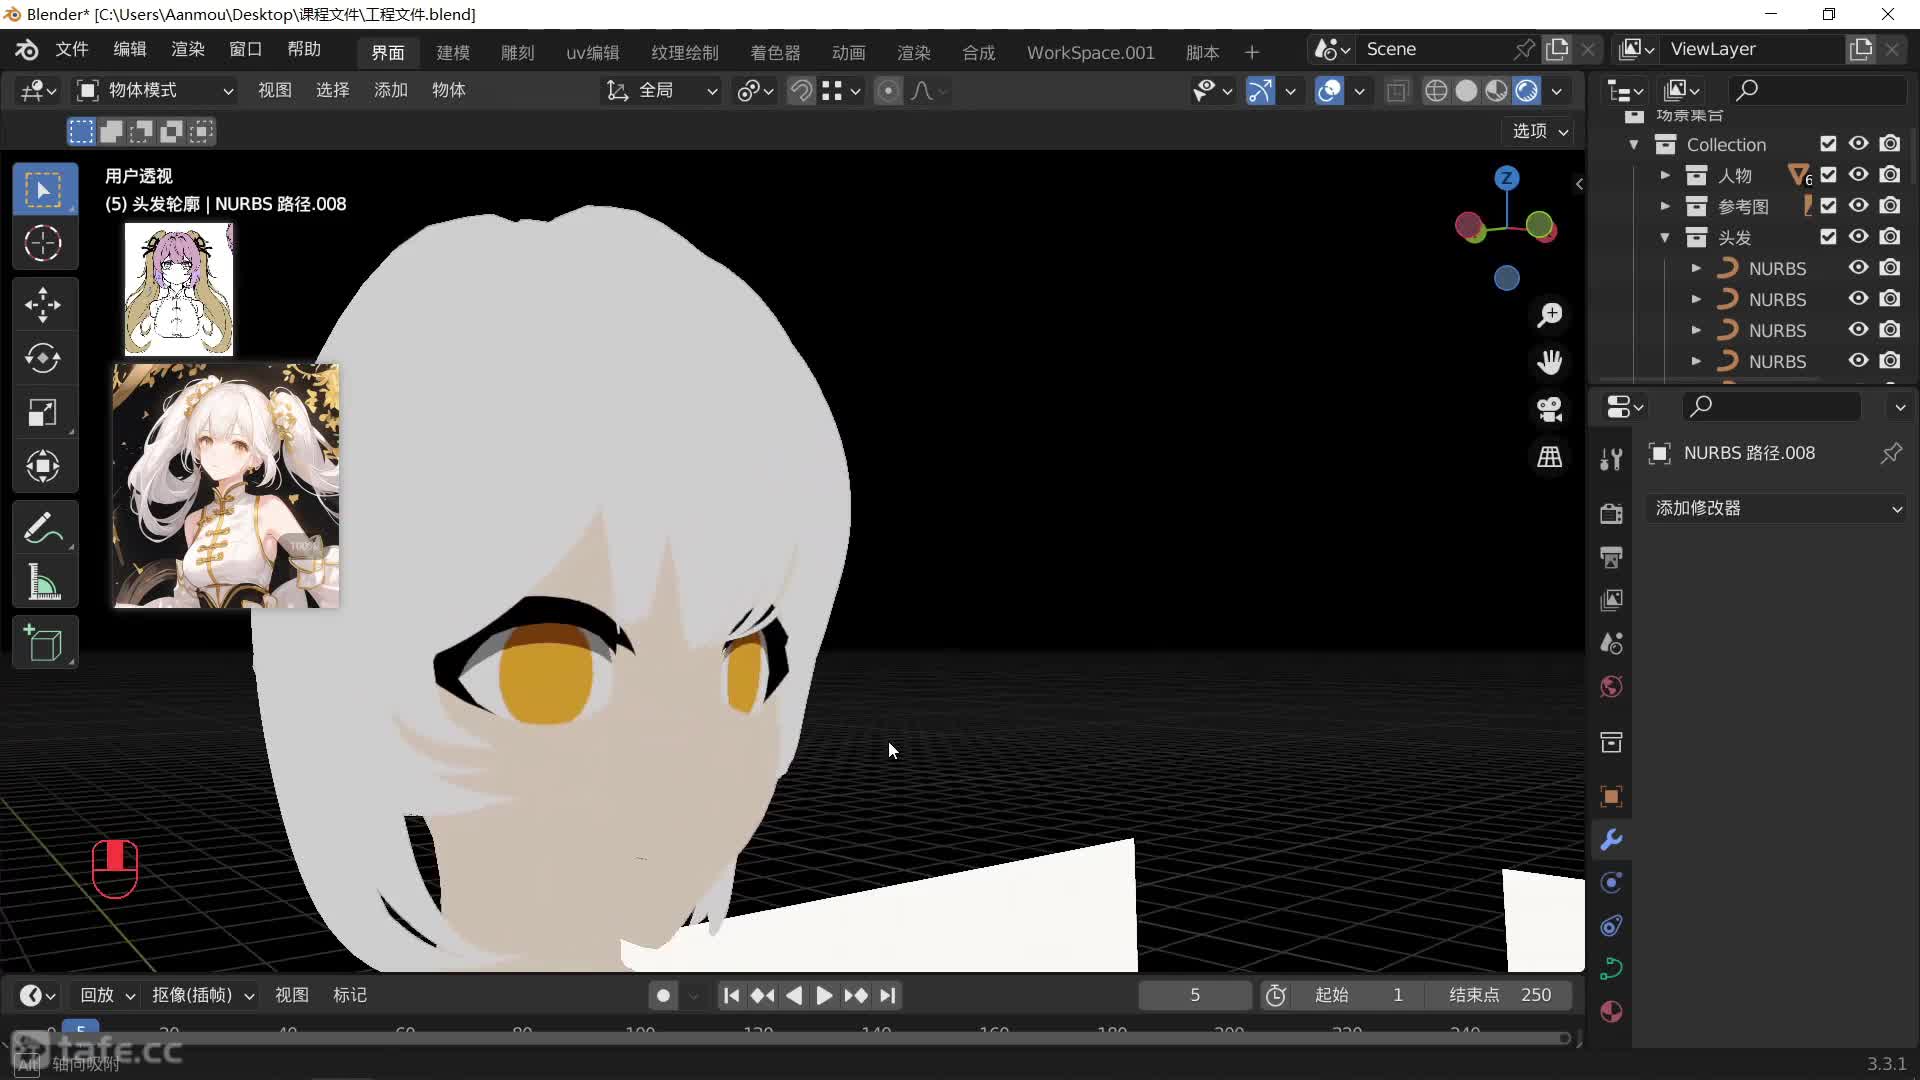Screen dimensions: 1920x1080
Task: Select the Move tool
Action: click(x=43, y=304)
